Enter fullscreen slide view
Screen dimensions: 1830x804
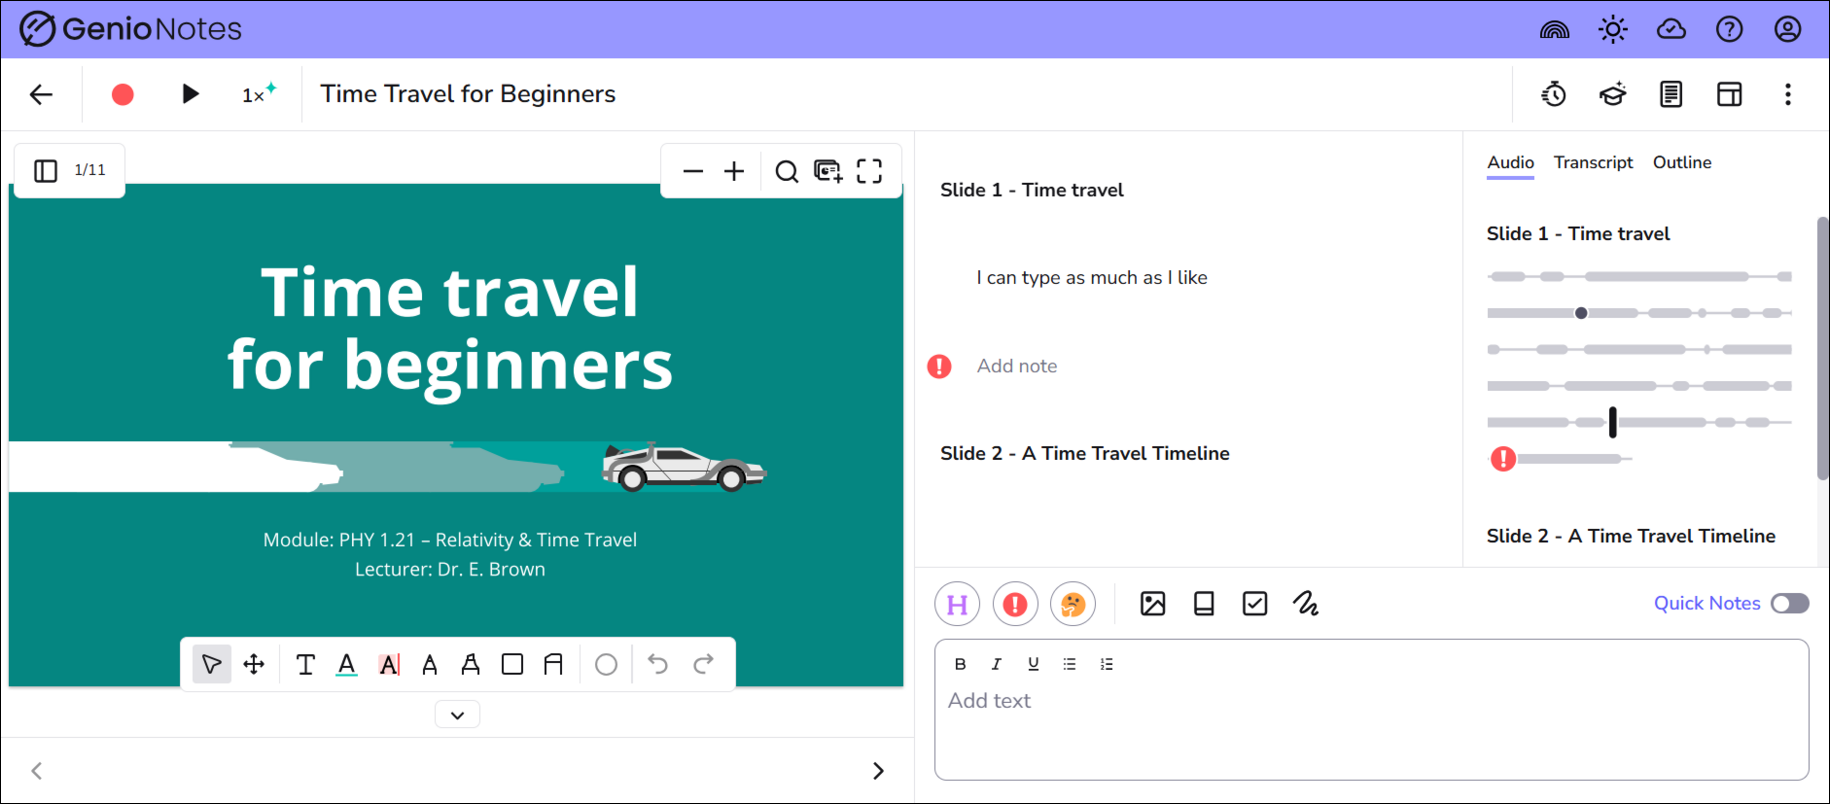(869, 171)
